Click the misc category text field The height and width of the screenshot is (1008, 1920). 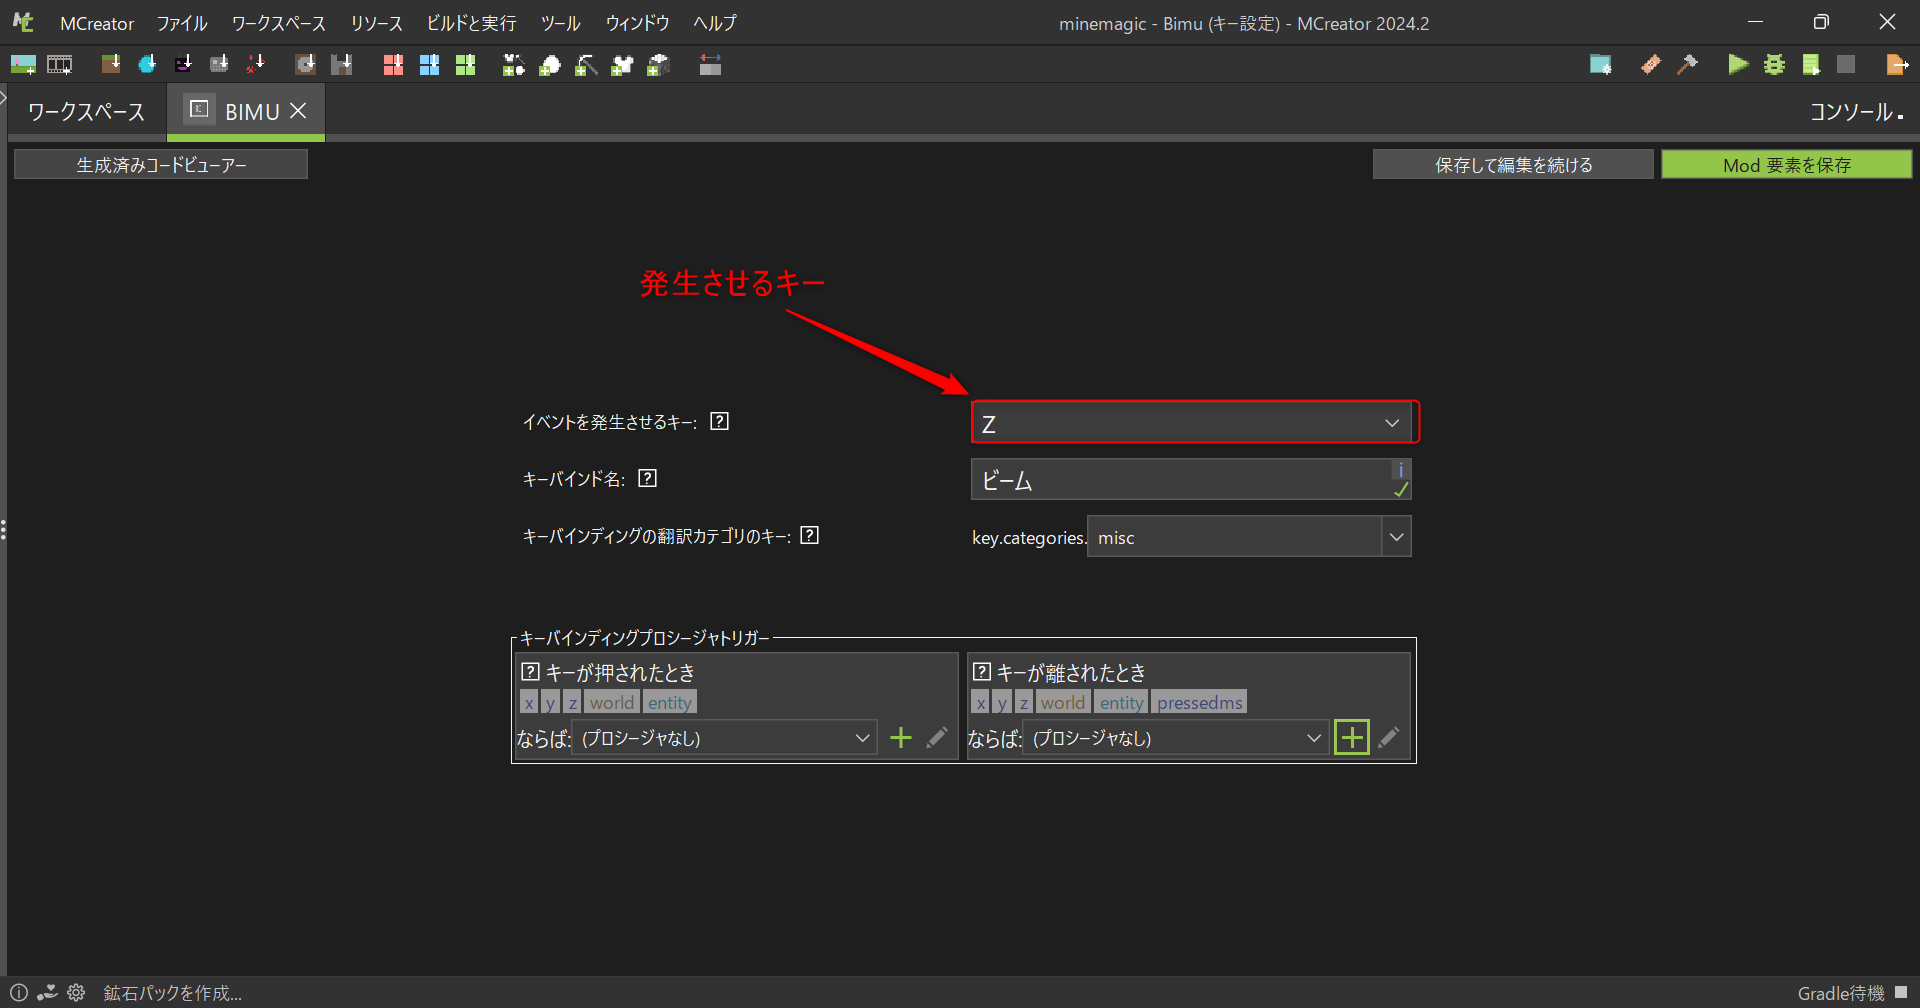click(x=1234, y=537)
